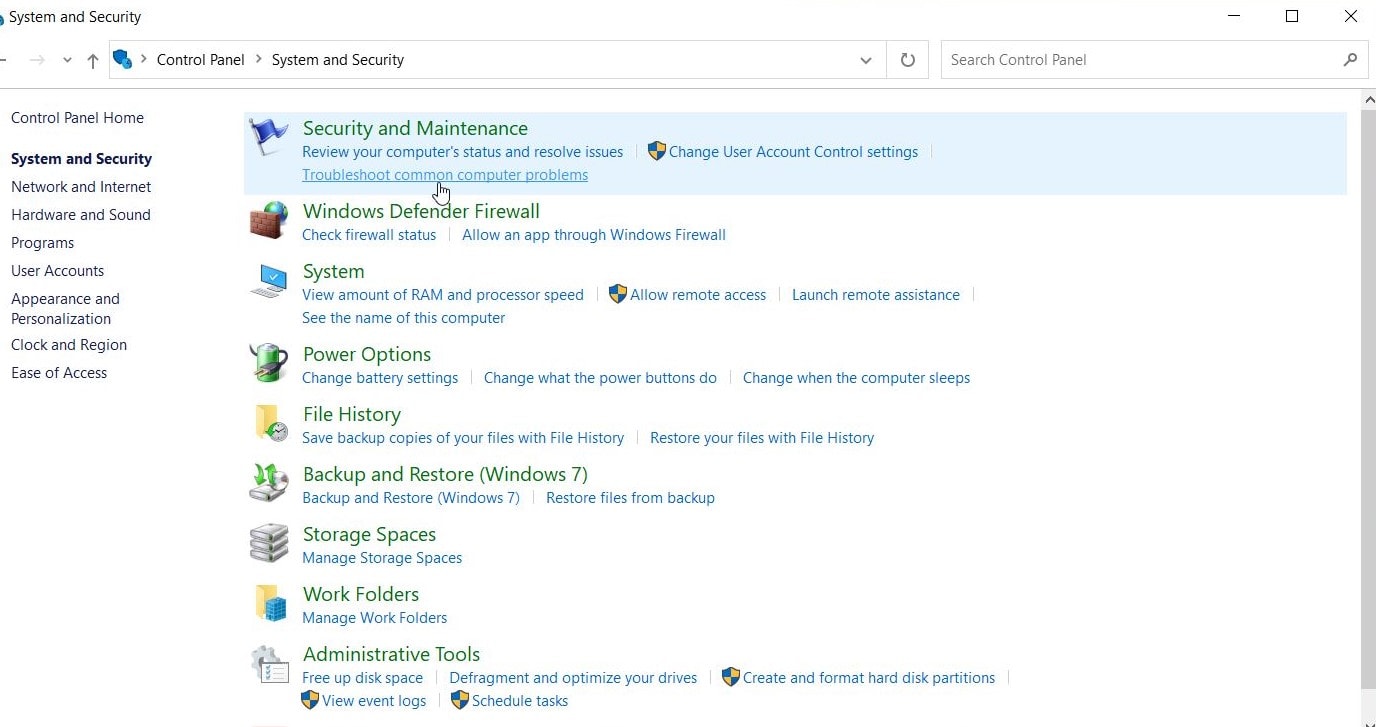Image resolution: width=1376 pixels, height=727 pixels.
Task: Click Save backup copies with File History
Action: (x=463, y=438)
